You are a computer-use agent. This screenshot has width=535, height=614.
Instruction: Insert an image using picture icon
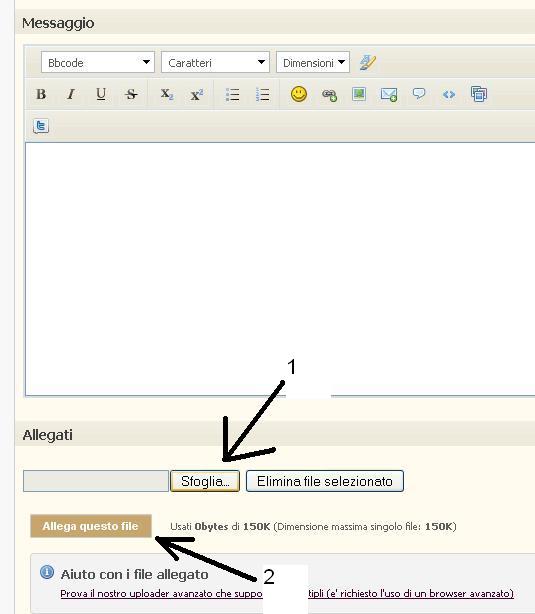pyautogui.click(x=359, y=94)
